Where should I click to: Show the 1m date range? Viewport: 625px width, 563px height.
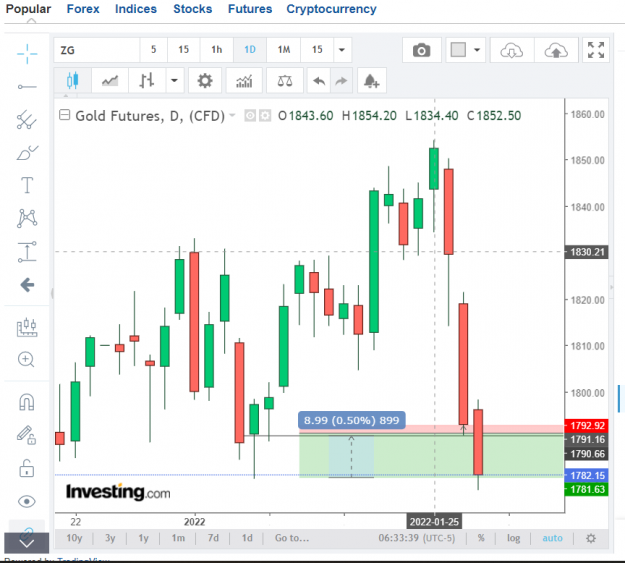(x=178, y=538)
